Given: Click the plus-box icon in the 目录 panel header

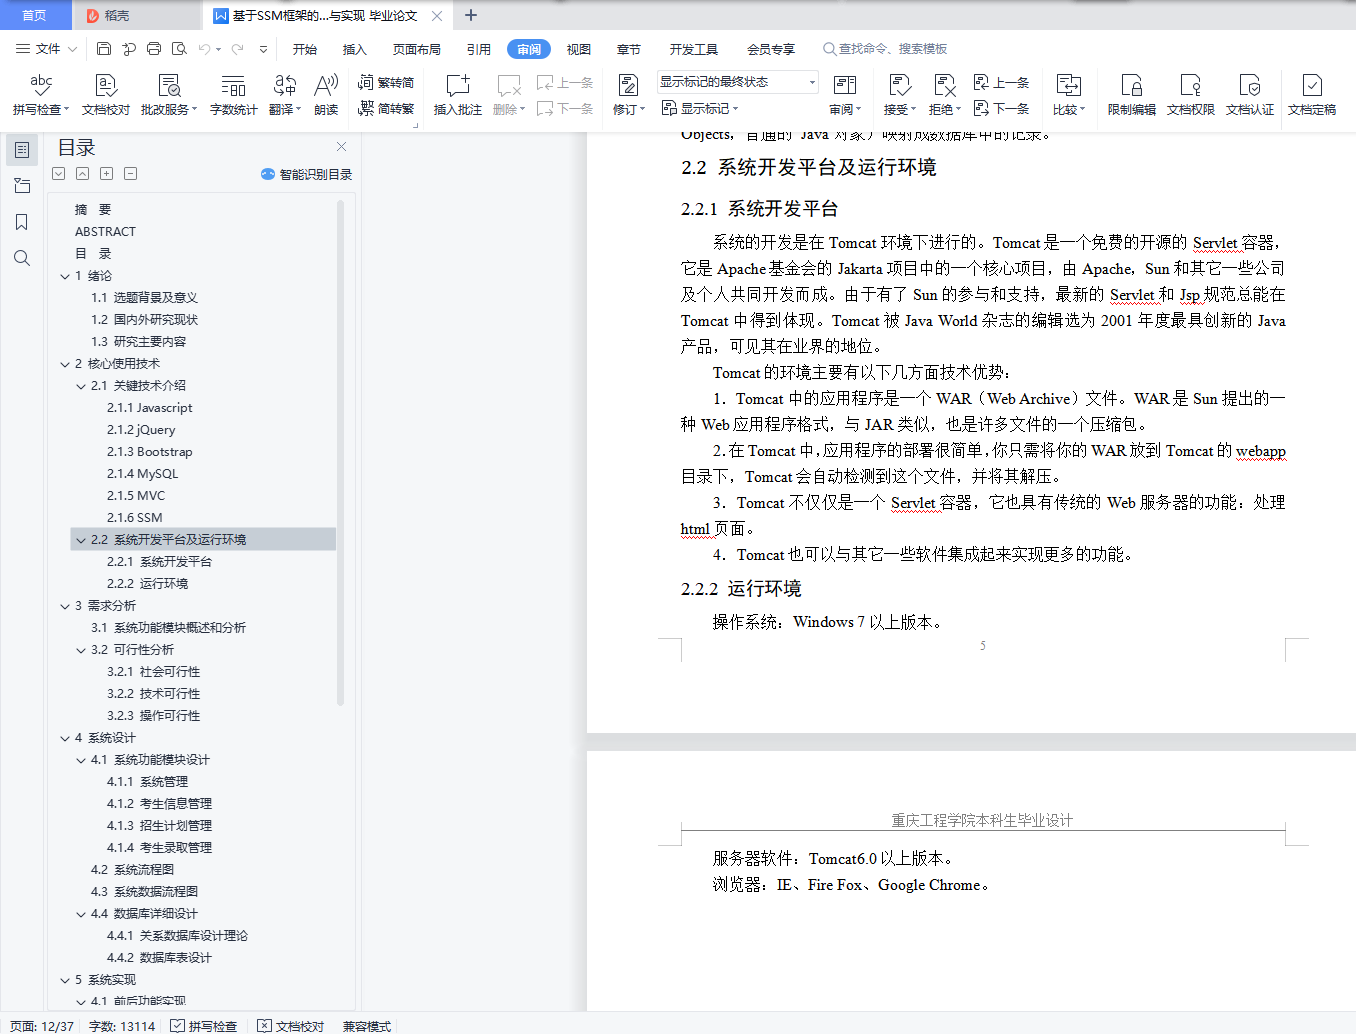Looking at the screenshot, I should [x=107, y=174].
